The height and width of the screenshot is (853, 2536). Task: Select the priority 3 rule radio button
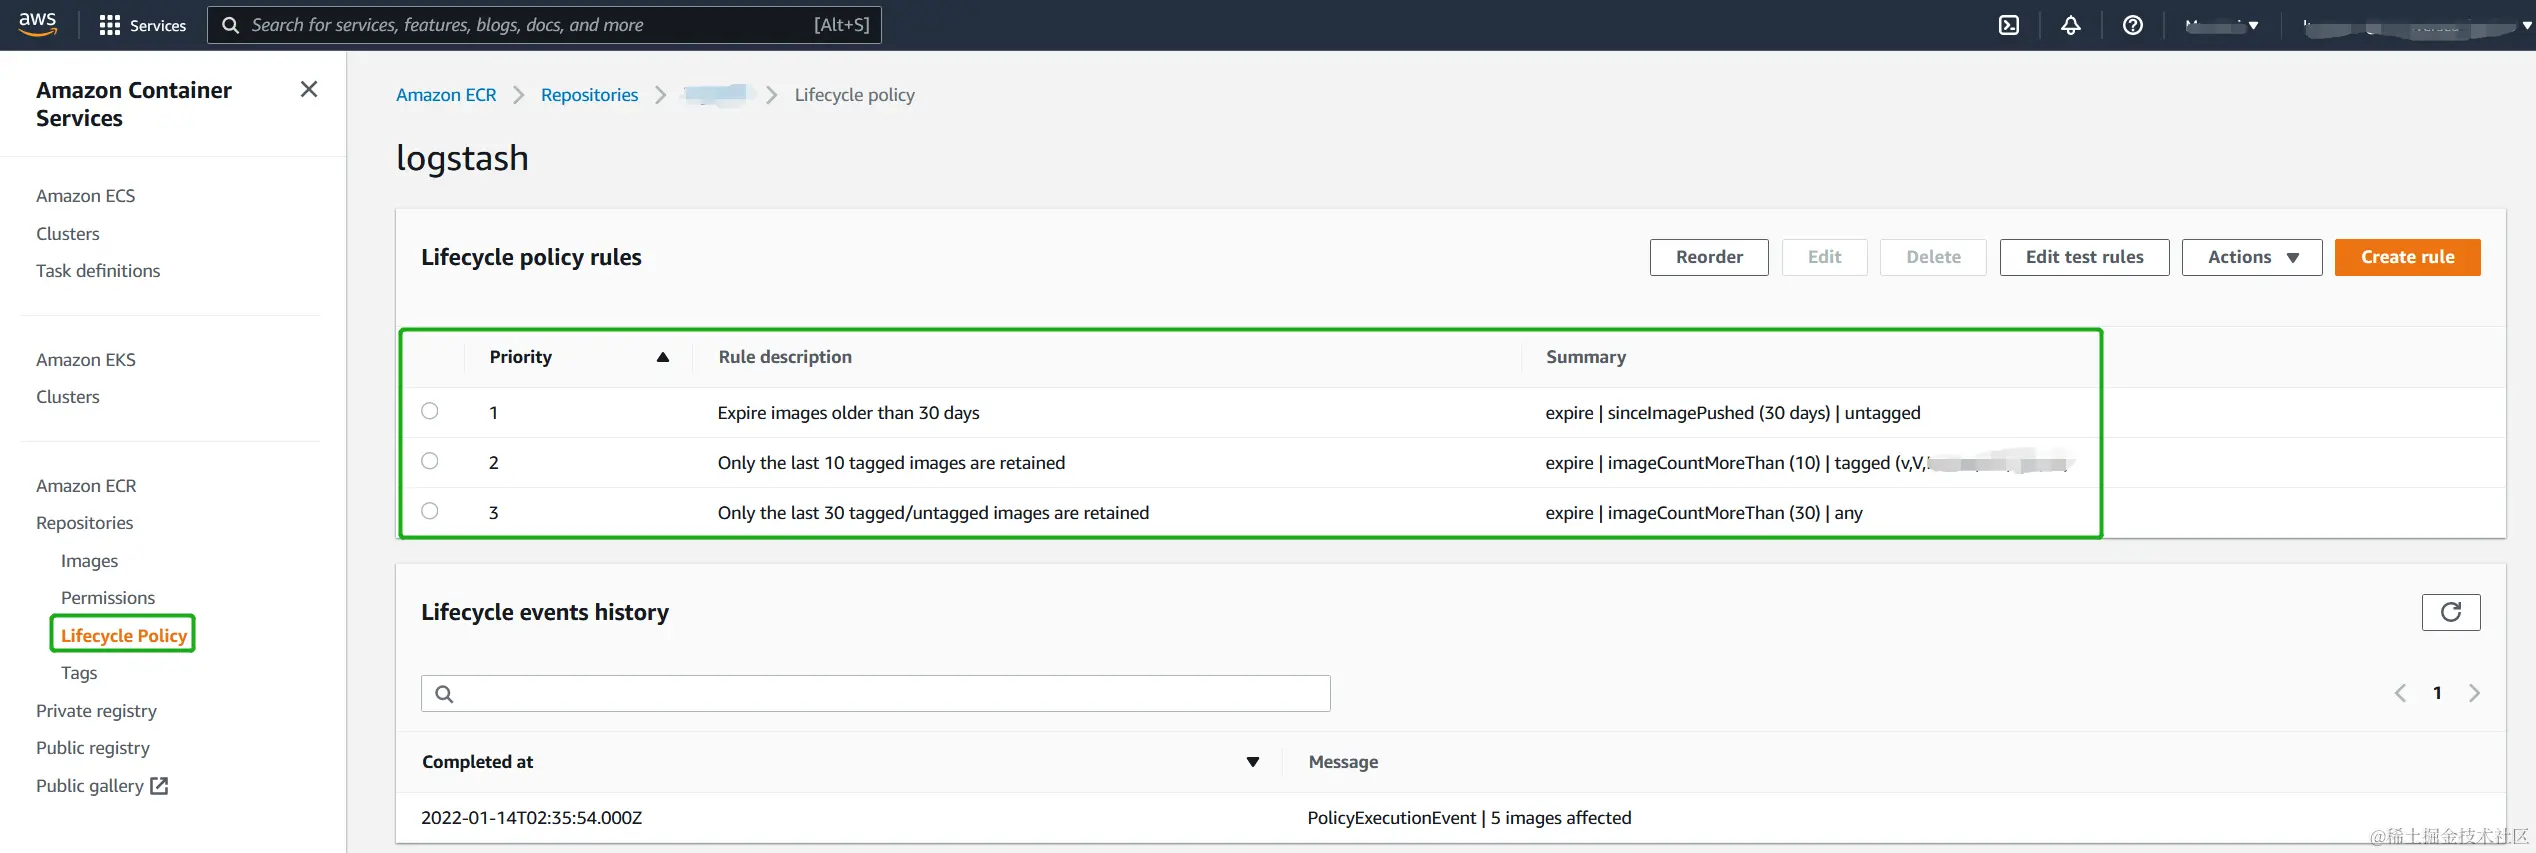430,511
